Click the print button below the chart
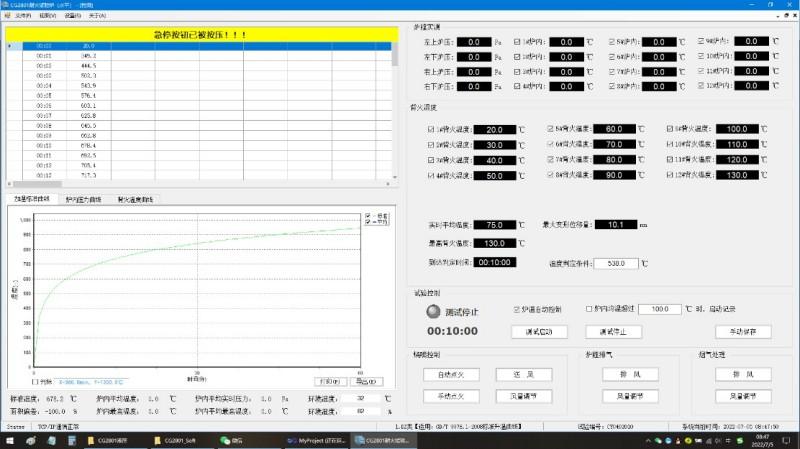This screenshot has height=449, width=800. 330,382
